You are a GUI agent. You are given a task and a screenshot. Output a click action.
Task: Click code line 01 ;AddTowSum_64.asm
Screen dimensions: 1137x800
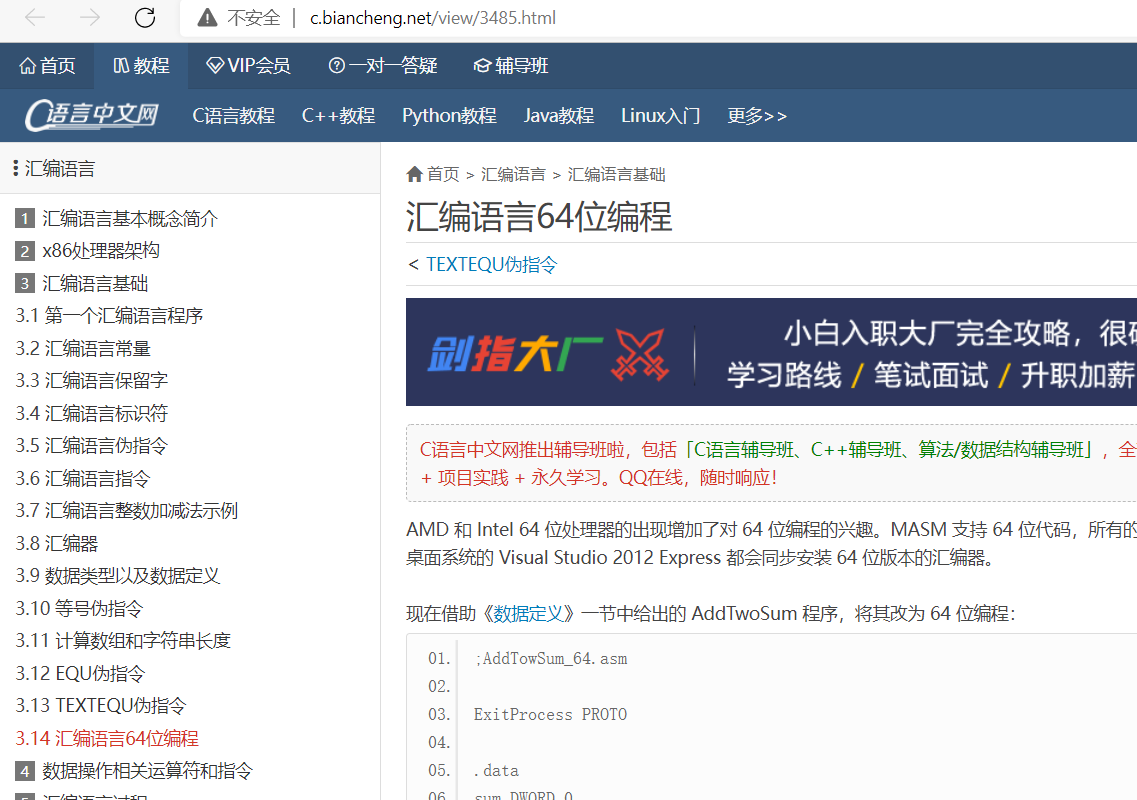coord(551,659)
